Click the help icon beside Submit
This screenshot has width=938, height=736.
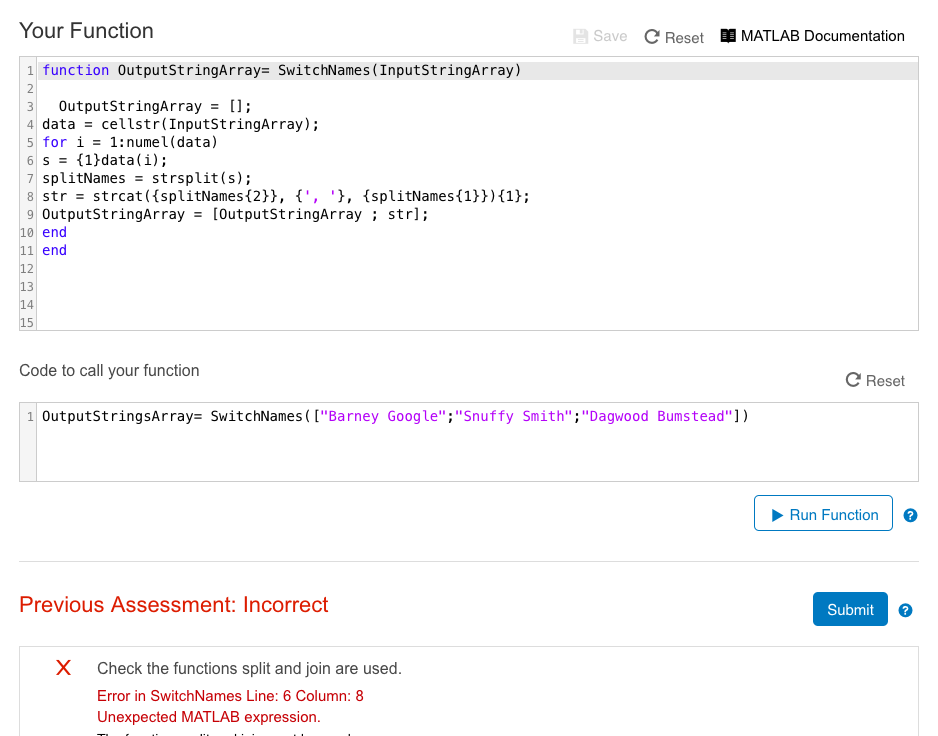(905, 609)
